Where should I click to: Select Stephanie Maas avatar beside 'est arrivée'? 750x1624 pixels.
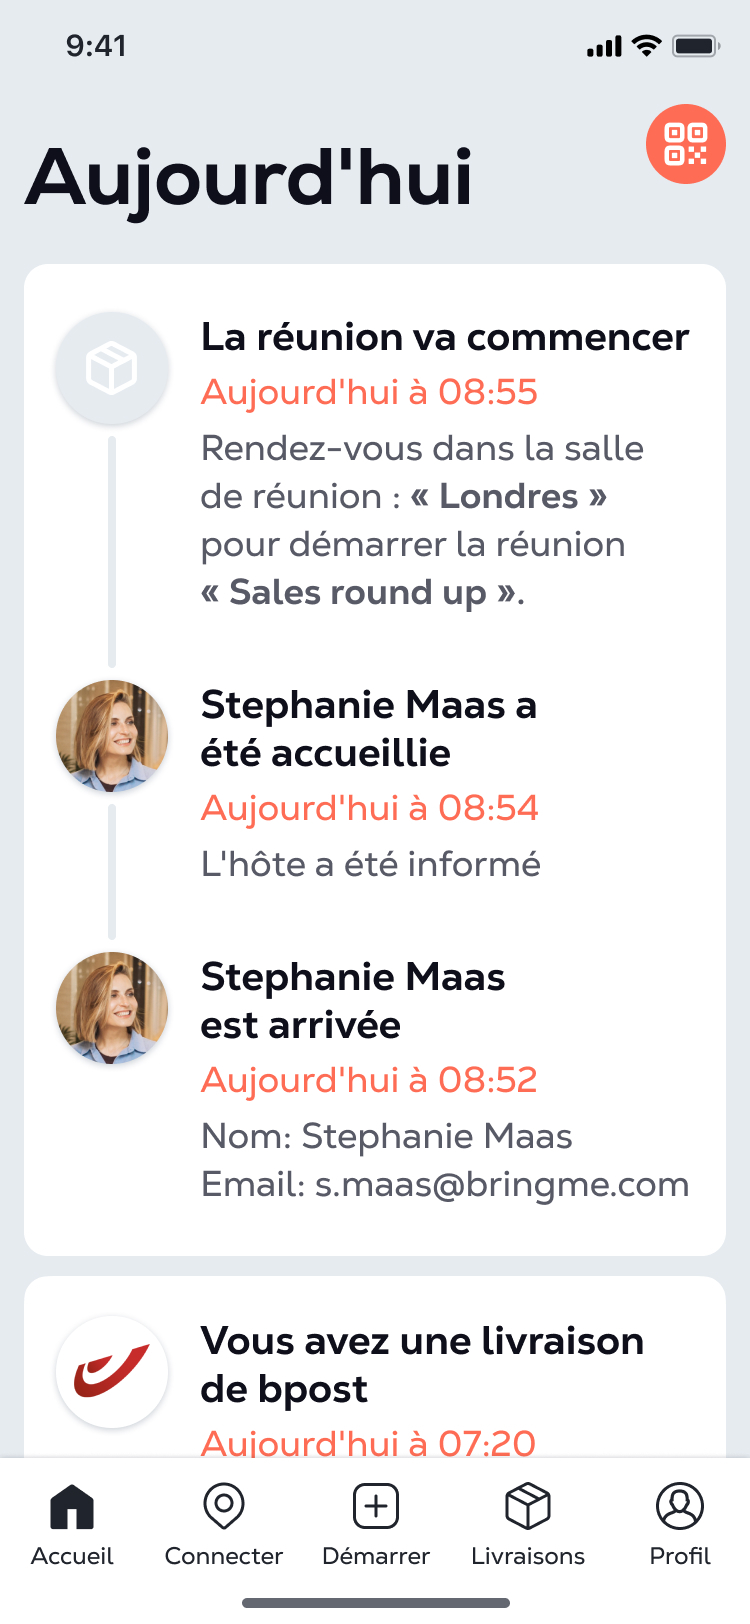[x=112, y=1008]
